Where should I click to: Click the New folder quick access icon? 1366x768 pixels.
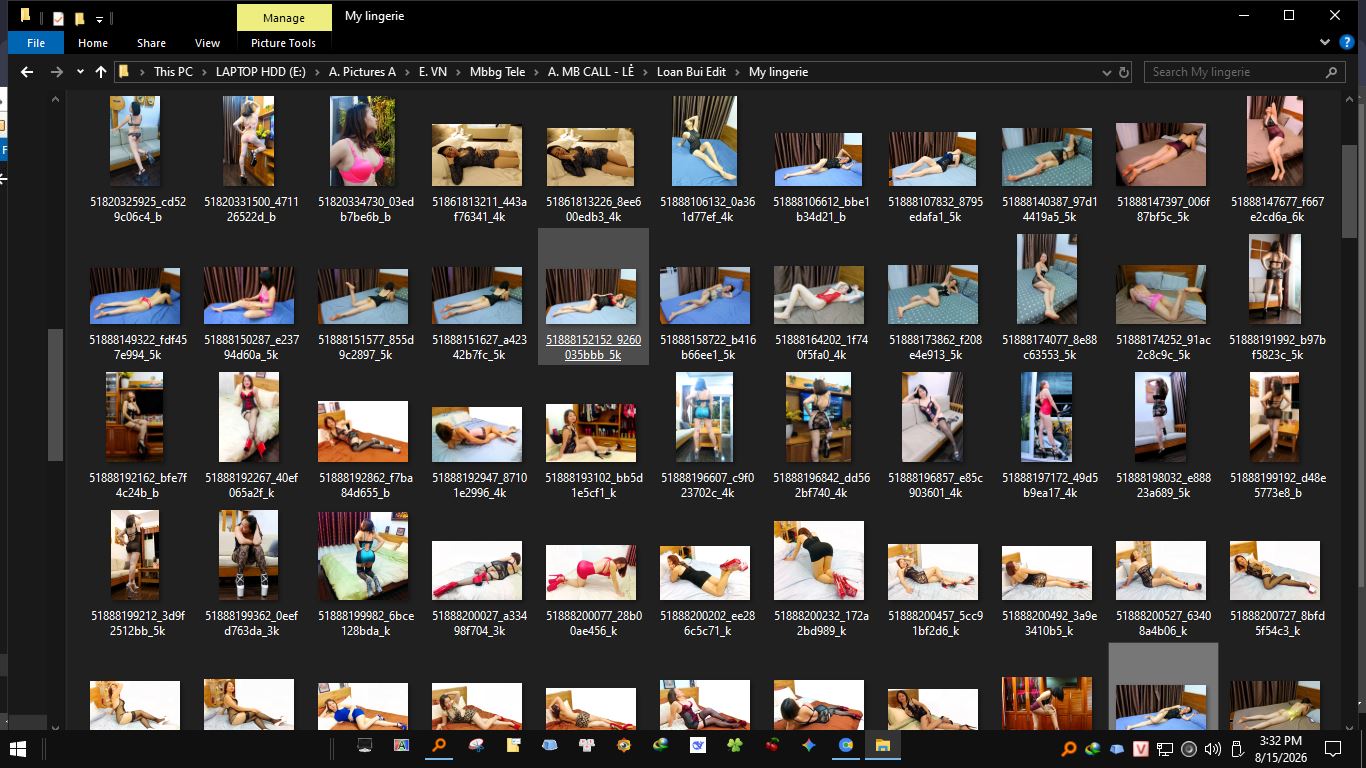point(79,18)
